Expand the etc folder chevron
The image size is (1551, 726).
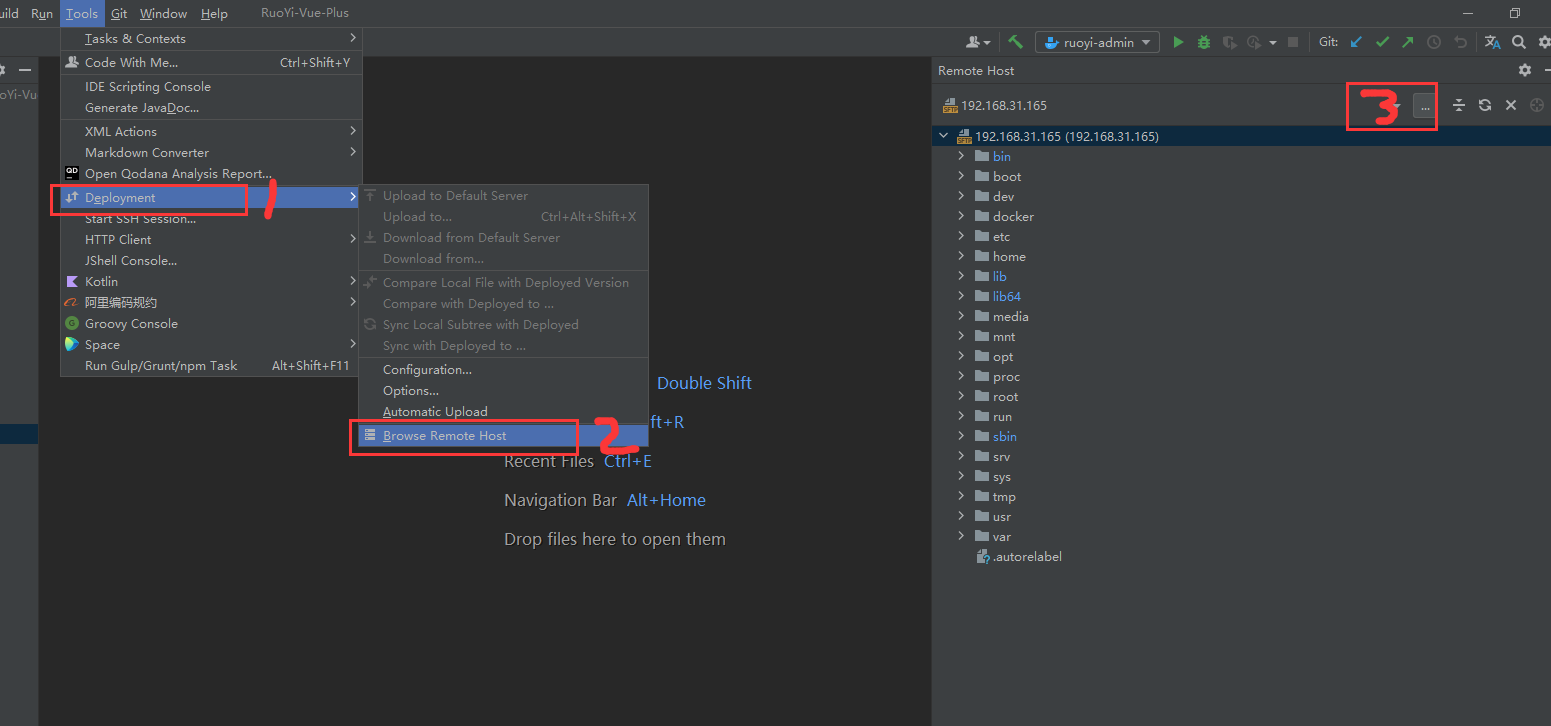(962, 236)
